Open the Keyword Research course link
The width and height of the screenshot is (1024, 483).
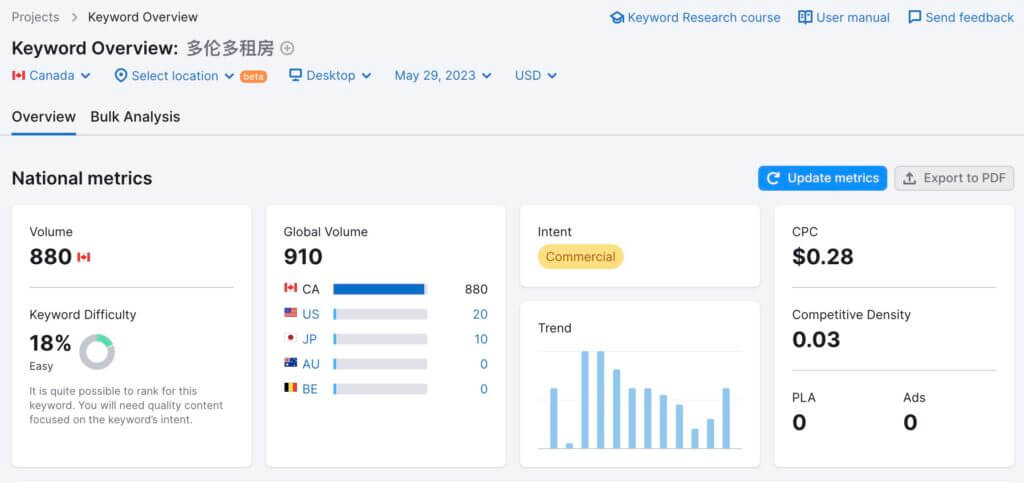click(695, 18)
